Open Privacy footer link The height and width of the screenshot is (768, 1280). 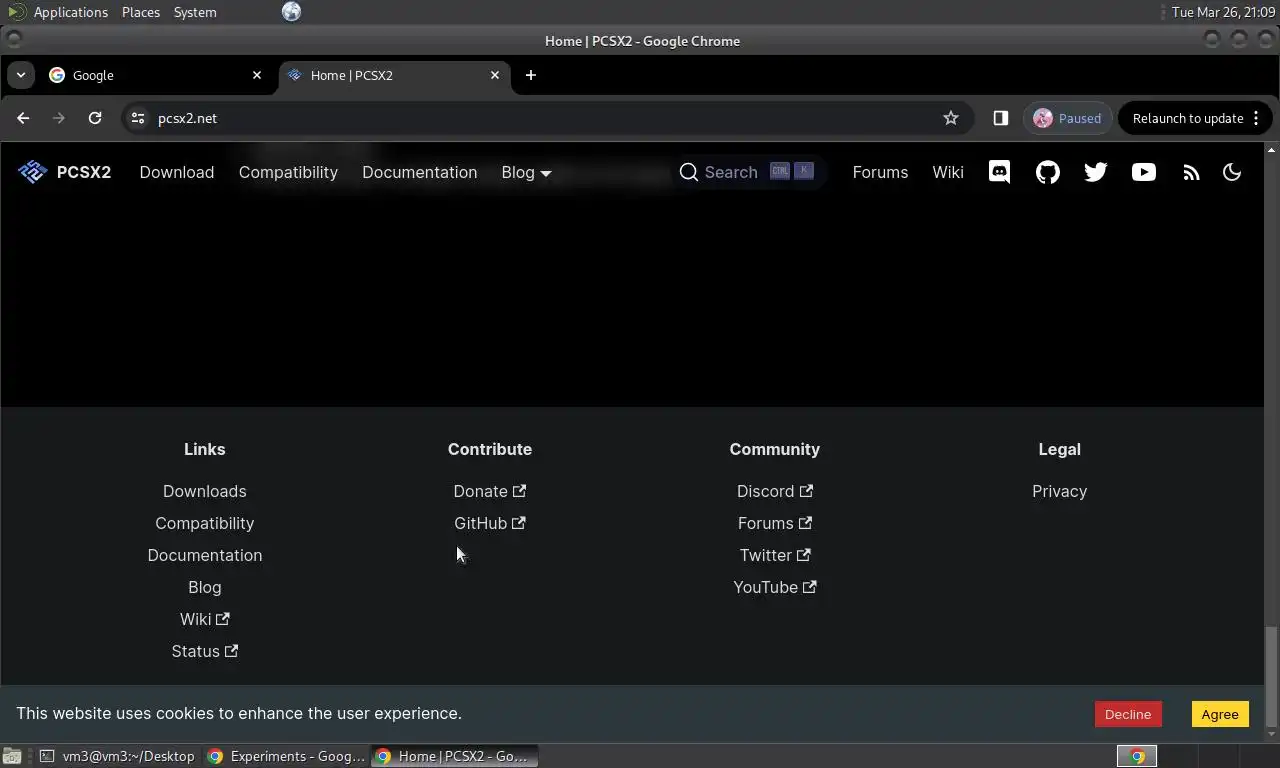pyautogui.click(x=1060, y=491)
